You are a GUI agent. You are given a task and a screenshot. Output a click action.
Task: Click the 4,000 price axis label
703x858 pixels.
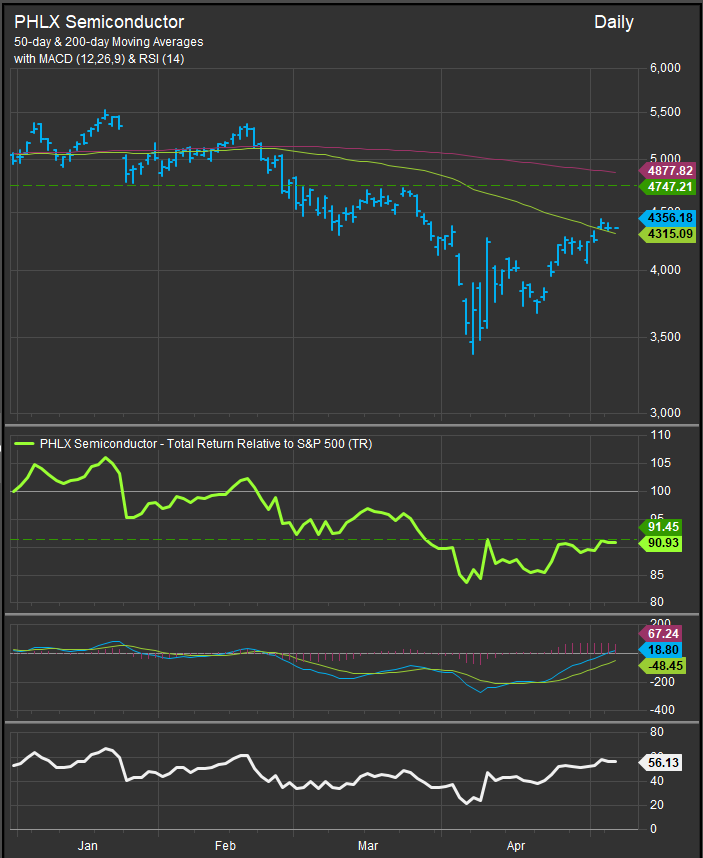(x=665, y=270)
